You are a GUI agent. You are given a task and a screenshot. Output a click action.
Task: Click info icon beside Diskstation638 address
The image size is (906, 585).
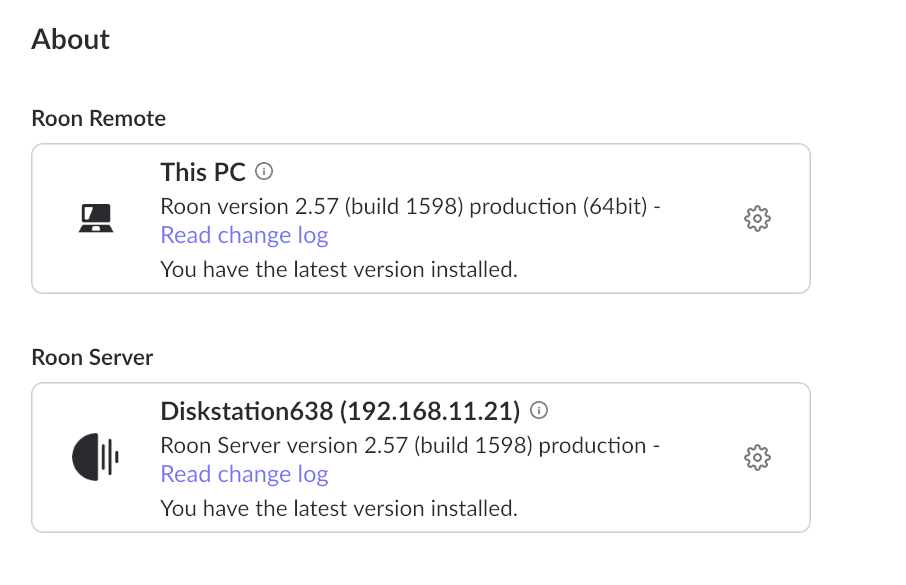539,410
